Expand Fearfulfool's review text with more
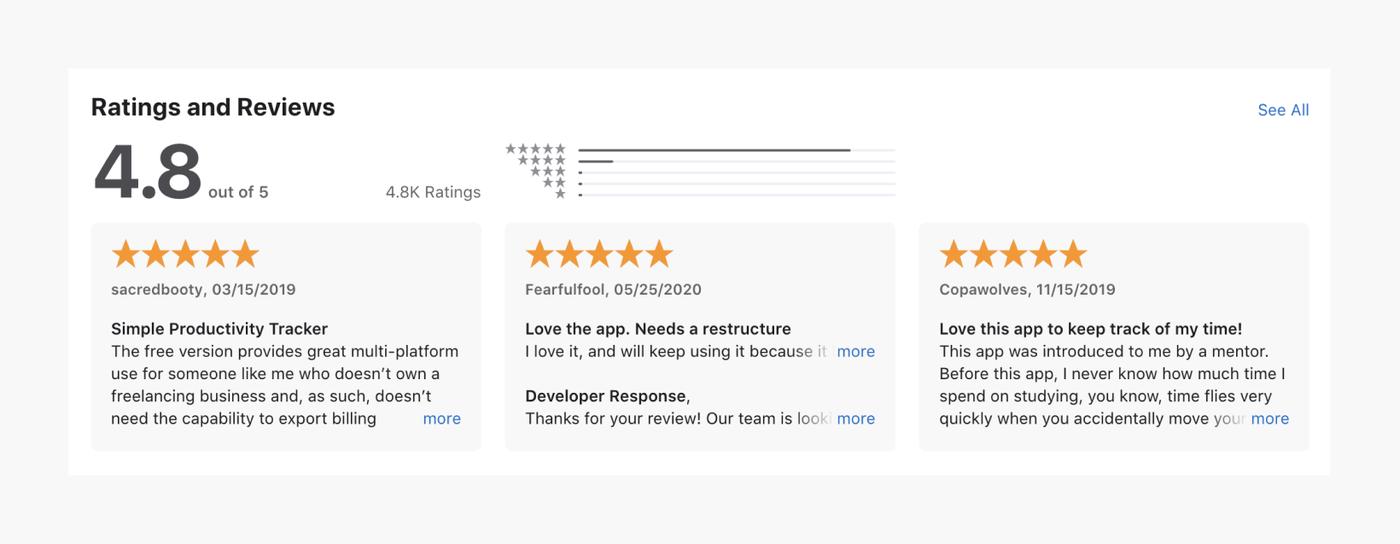 click(x=855, y=351)
